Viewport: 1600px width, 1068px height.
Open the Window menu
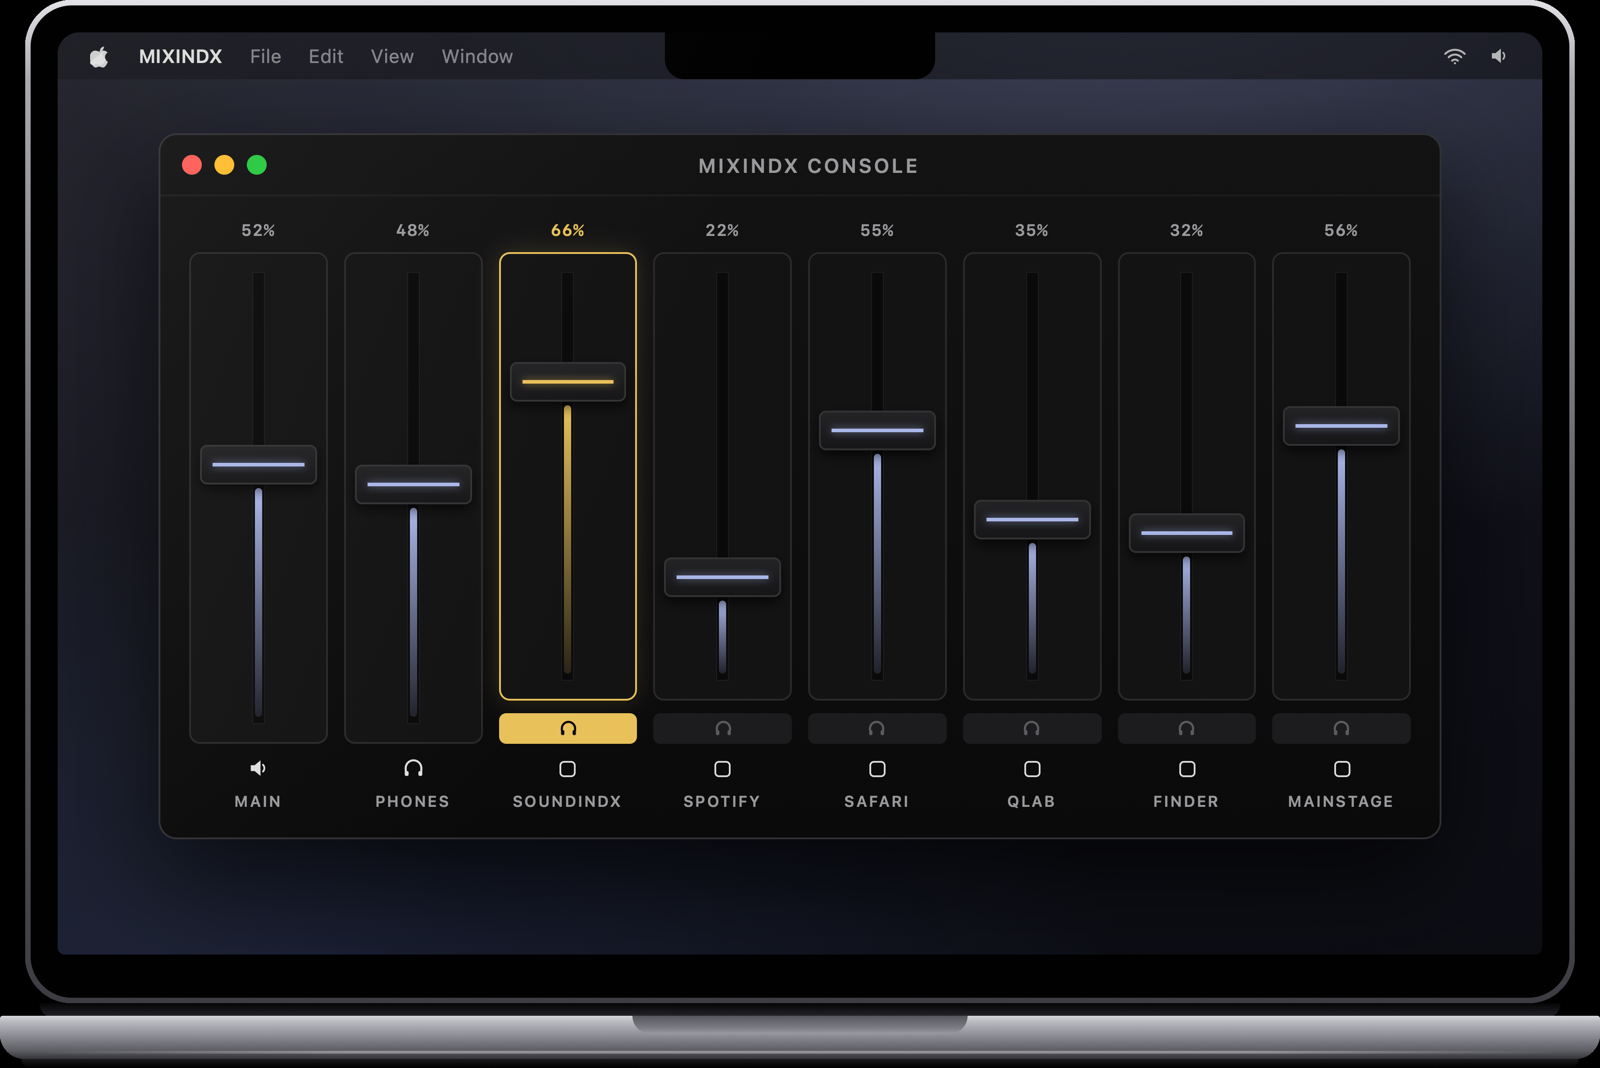pos(477,57)
